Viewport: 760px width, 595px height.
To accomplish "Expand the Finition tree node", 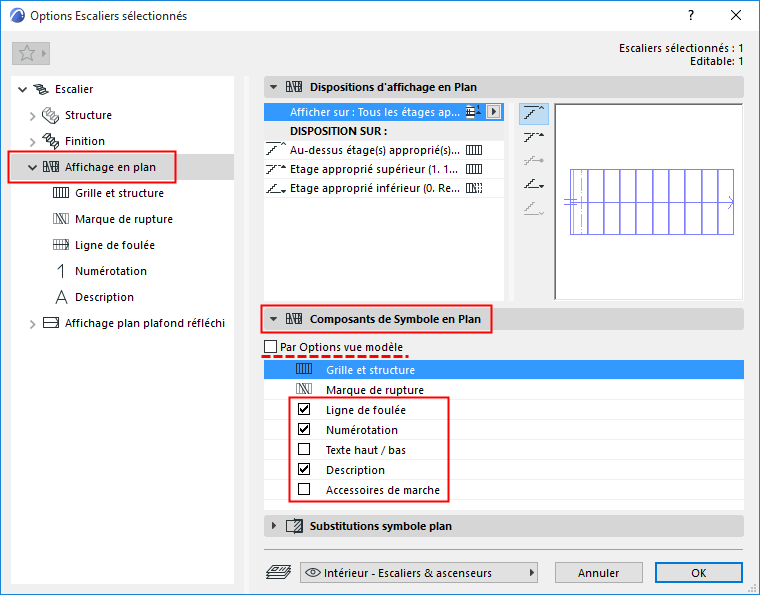I will pyautogui.click(x=32, y=141).
